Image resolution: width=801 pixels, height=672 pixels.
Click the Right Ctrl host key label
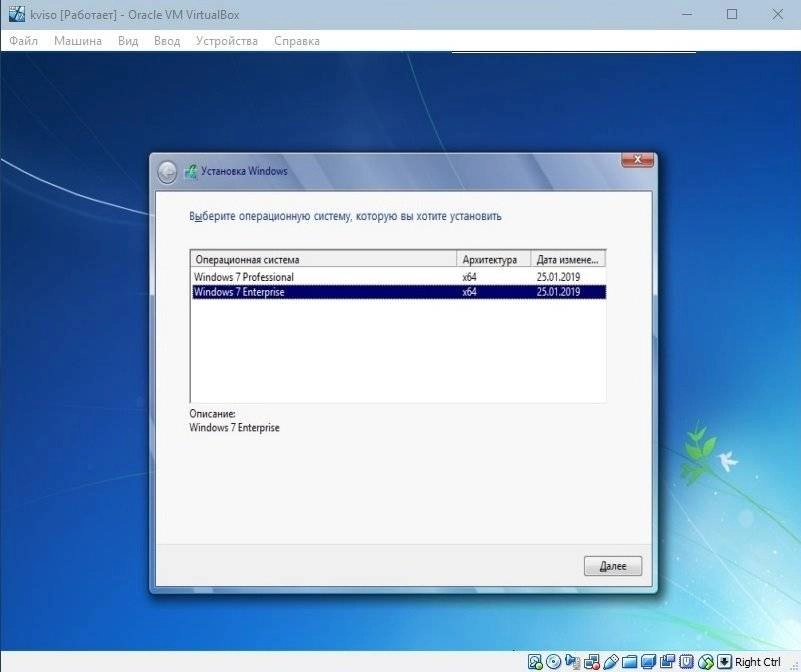758,662
